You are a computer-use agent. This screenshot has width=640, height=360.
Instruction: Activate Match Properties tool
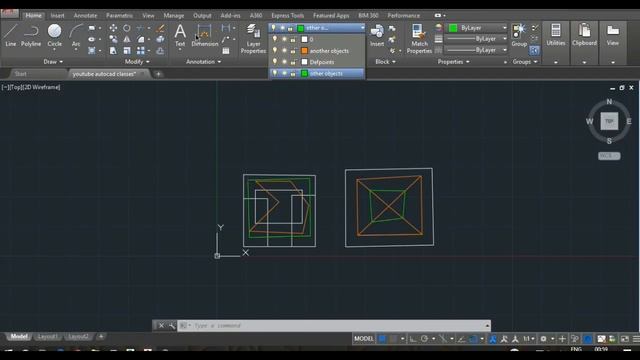tap(419, 39)
